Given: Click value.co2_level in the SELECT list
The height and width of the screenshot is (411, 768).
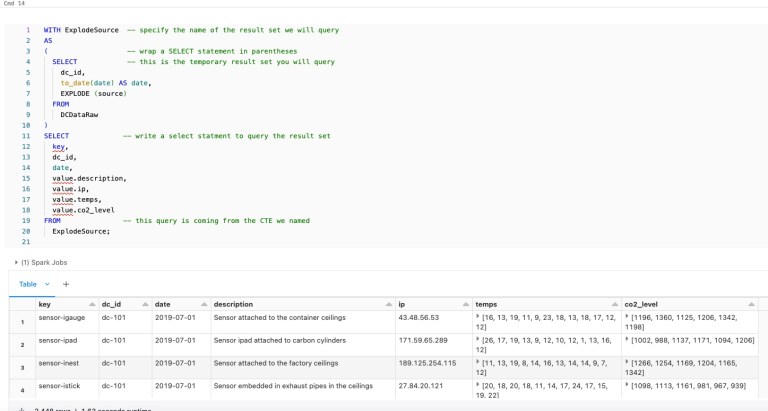Looking at the screenshot, I should click(83, 210).
